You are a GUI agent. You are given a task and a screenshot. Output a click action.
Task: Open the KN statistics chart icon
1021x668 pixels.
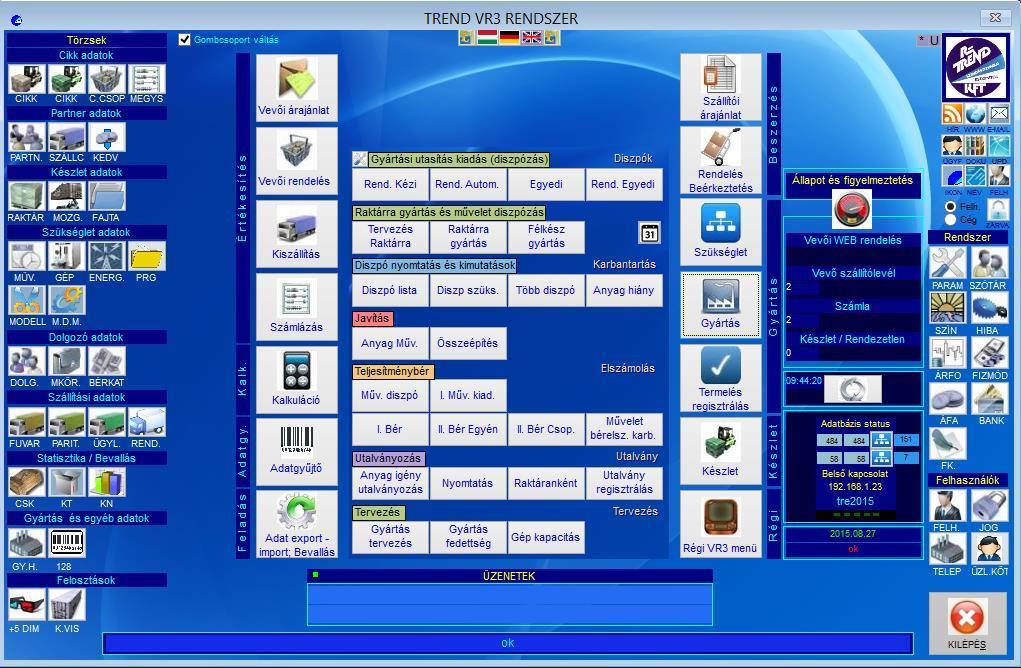pos(107,482)
